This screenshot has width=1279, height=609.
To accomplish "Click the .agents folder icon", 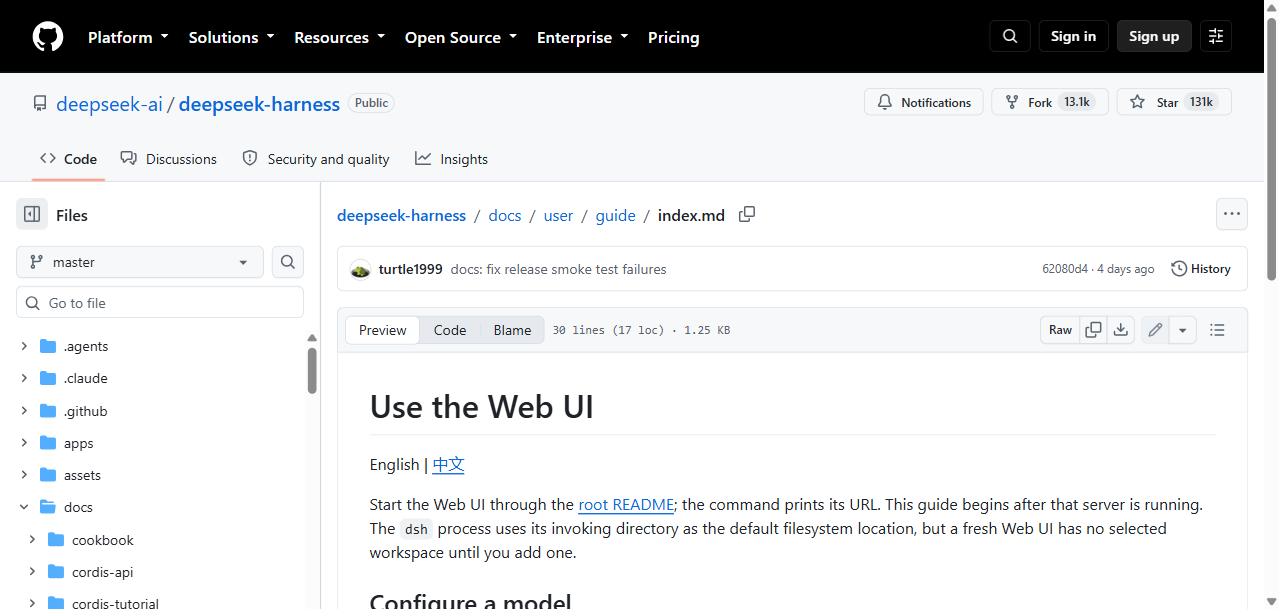I will coord(48,346).
